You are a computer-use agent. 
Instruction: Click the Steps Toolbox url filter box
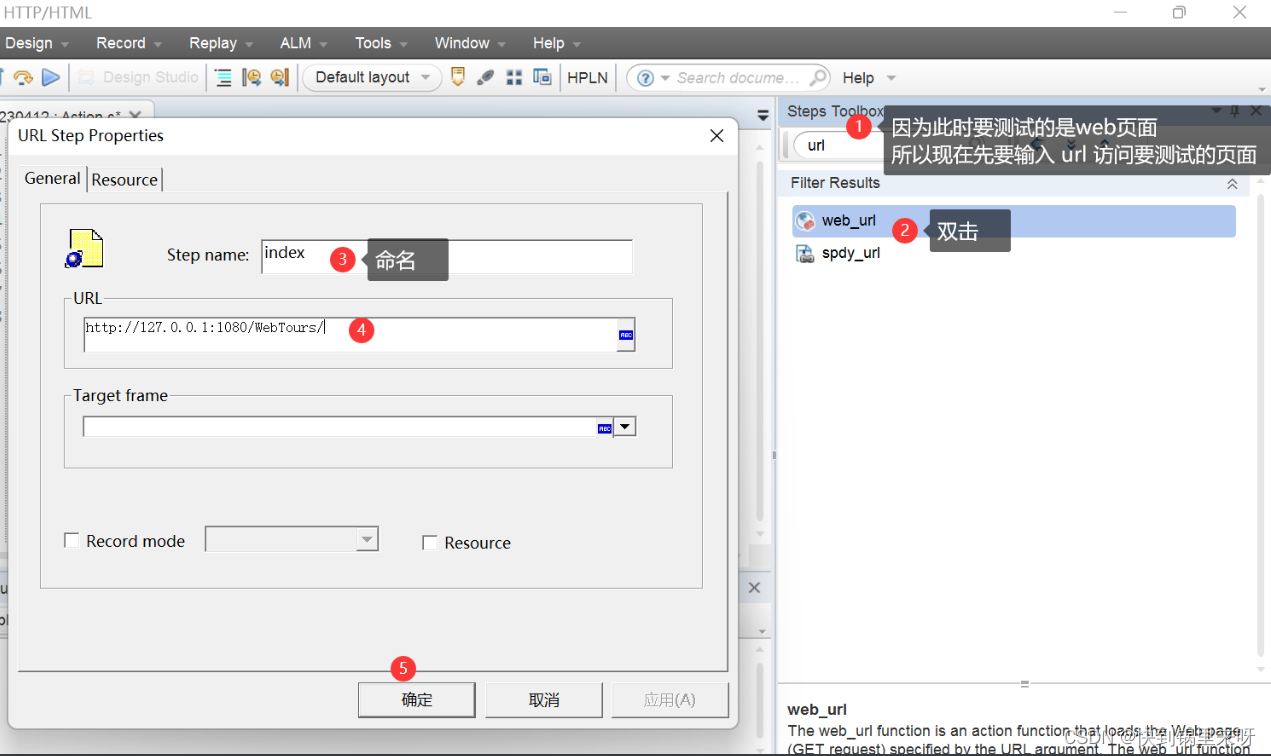coord(838,145)
